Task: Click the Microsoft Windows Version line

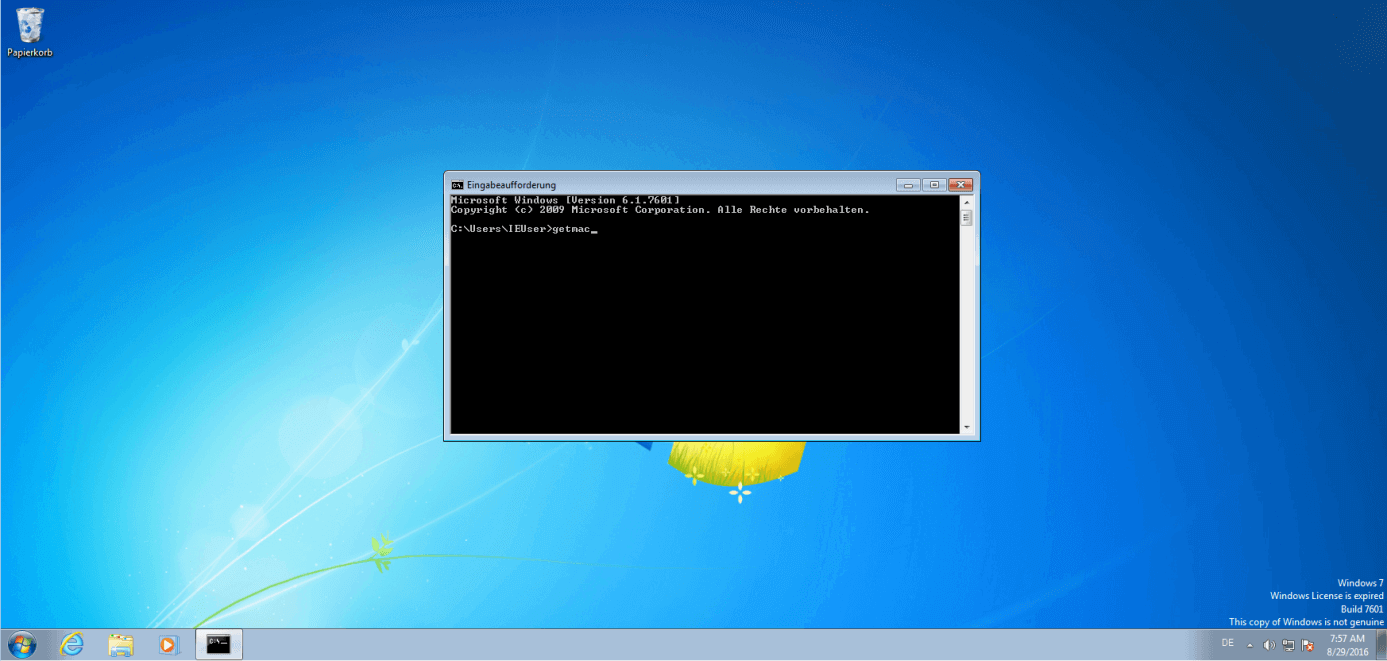Action: coord(565,200)
